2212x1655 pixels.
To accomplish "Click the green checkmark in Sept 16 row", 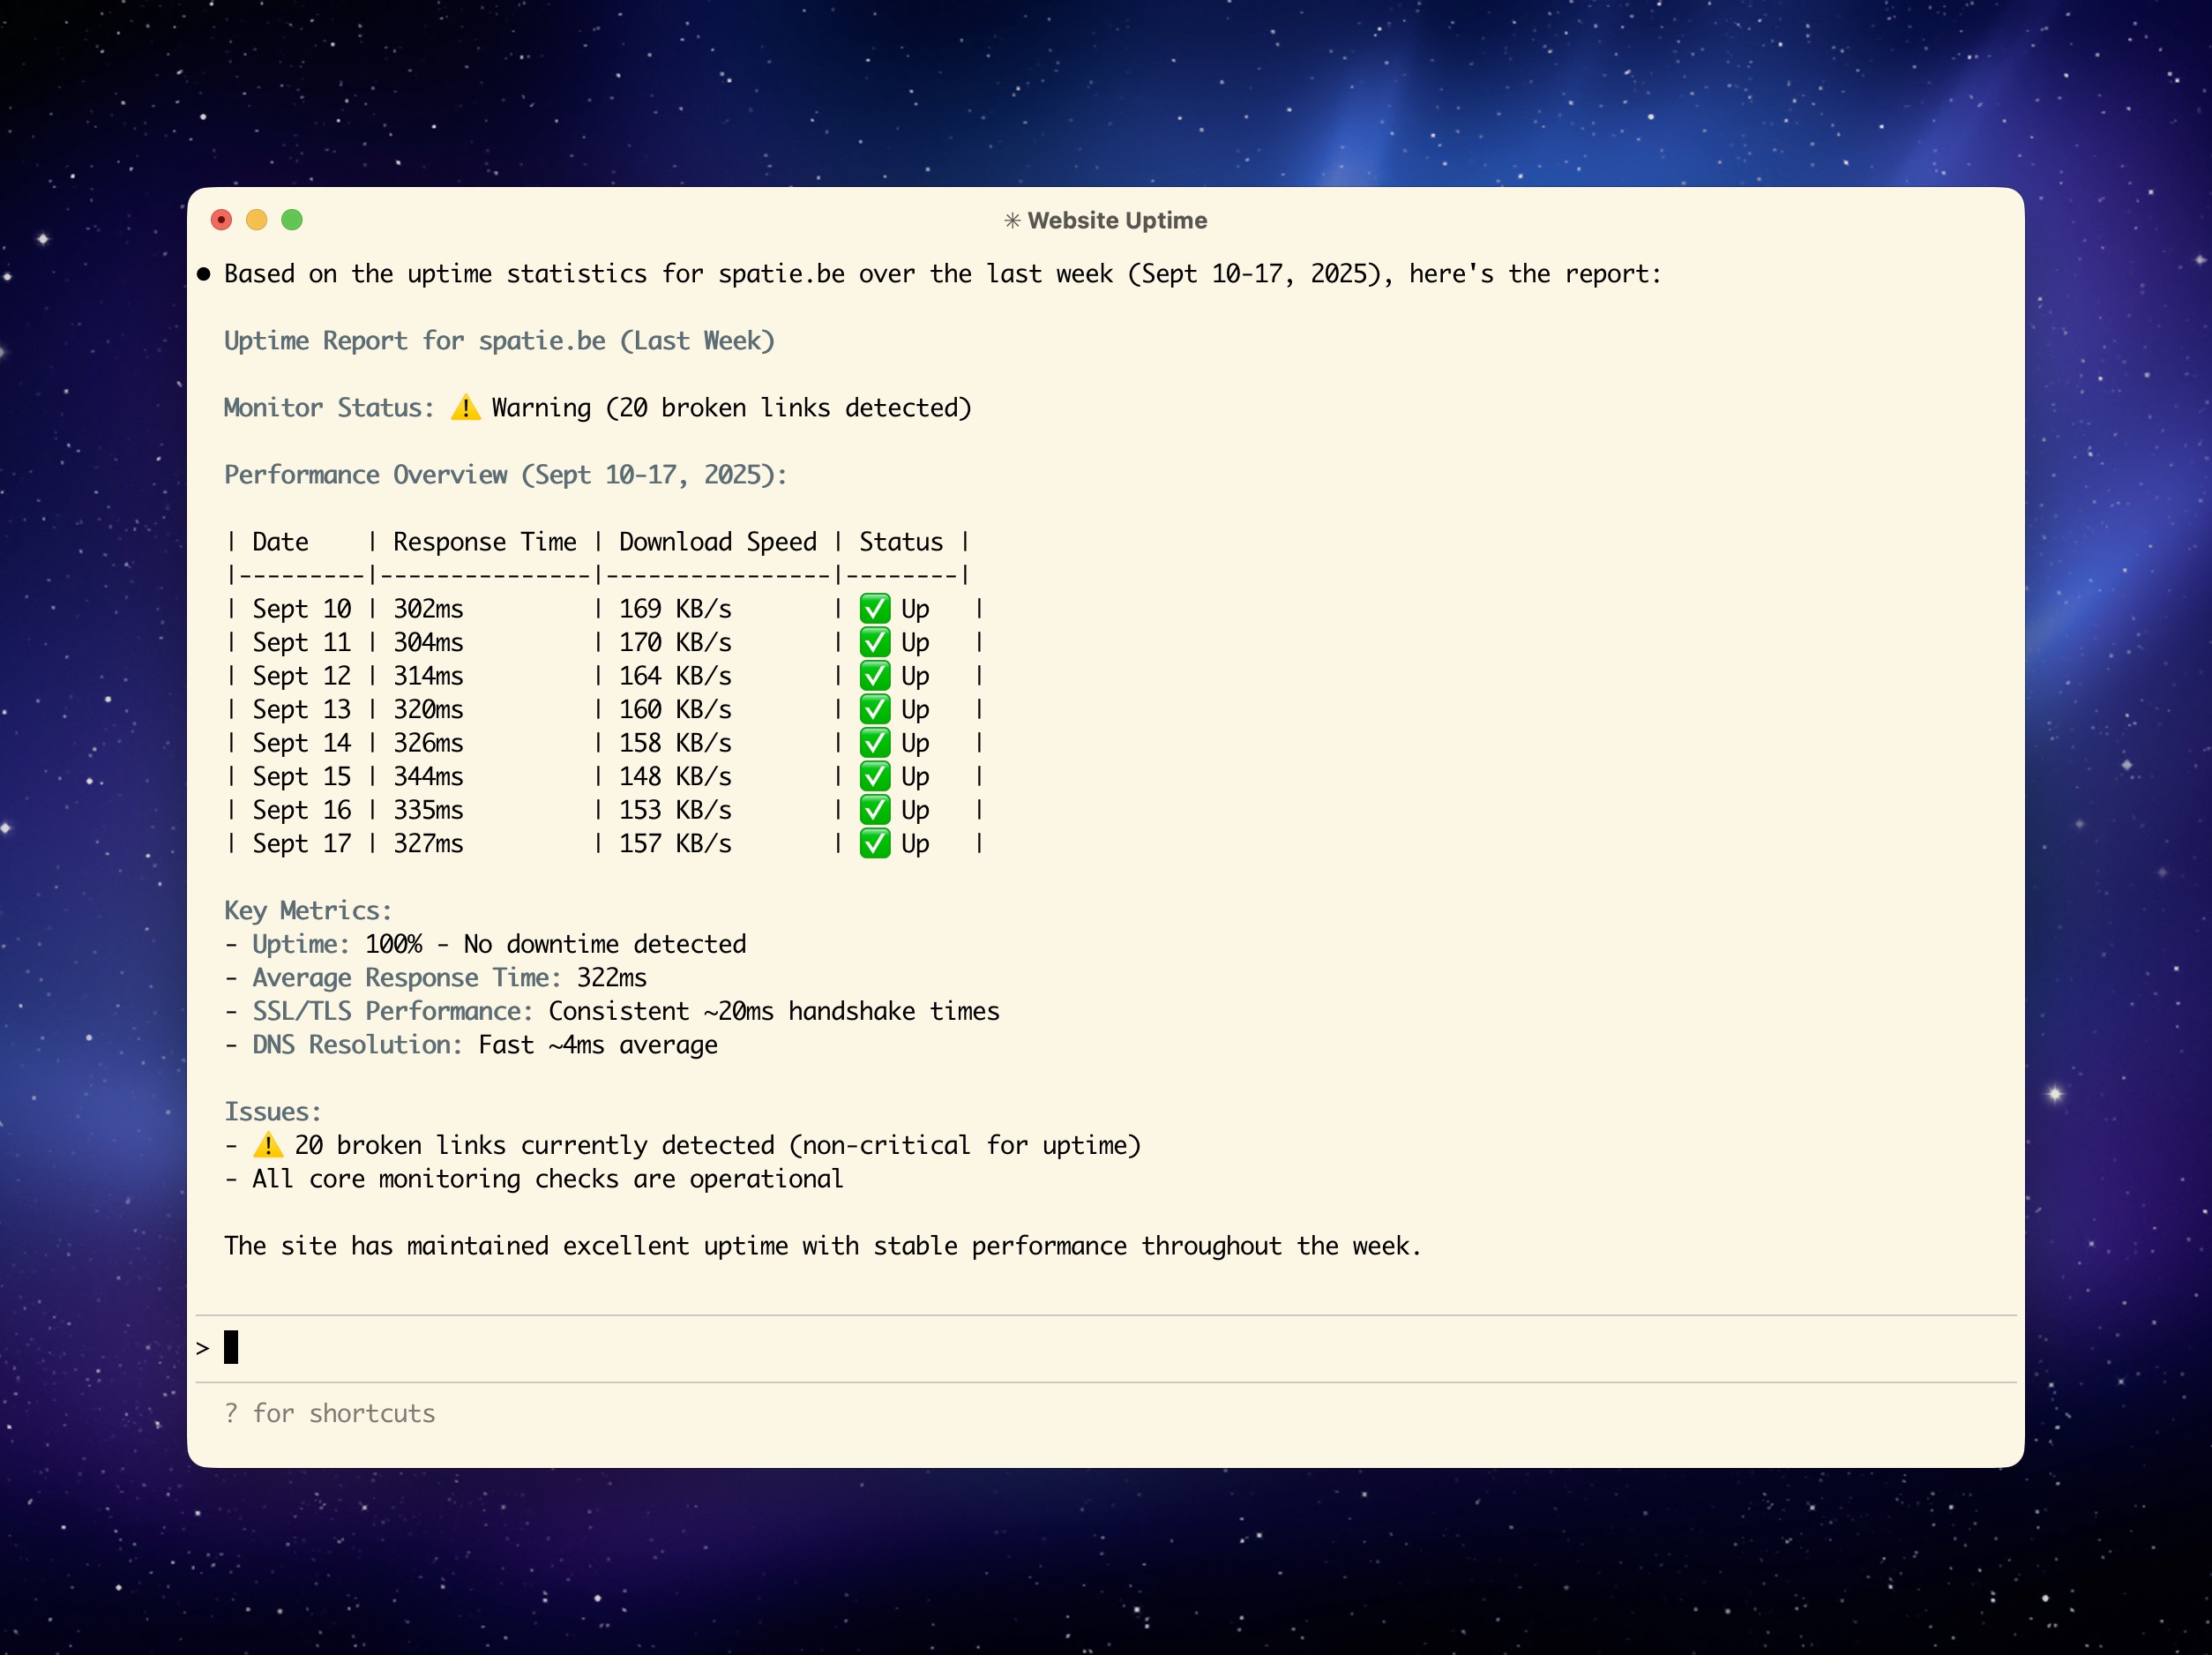I will tap(875, 810).
